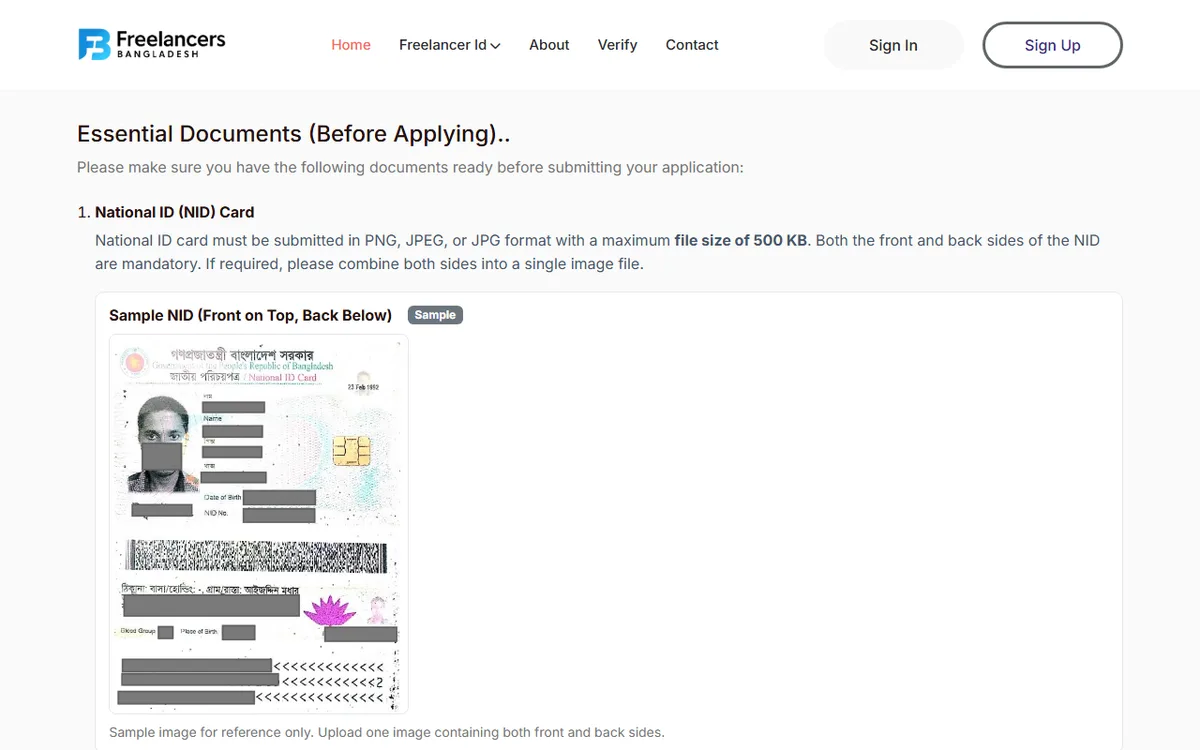Click the 'Essential Documents (Before Applying)..' heading
This screenshot has width=1200, height=750.
(294, 134)
